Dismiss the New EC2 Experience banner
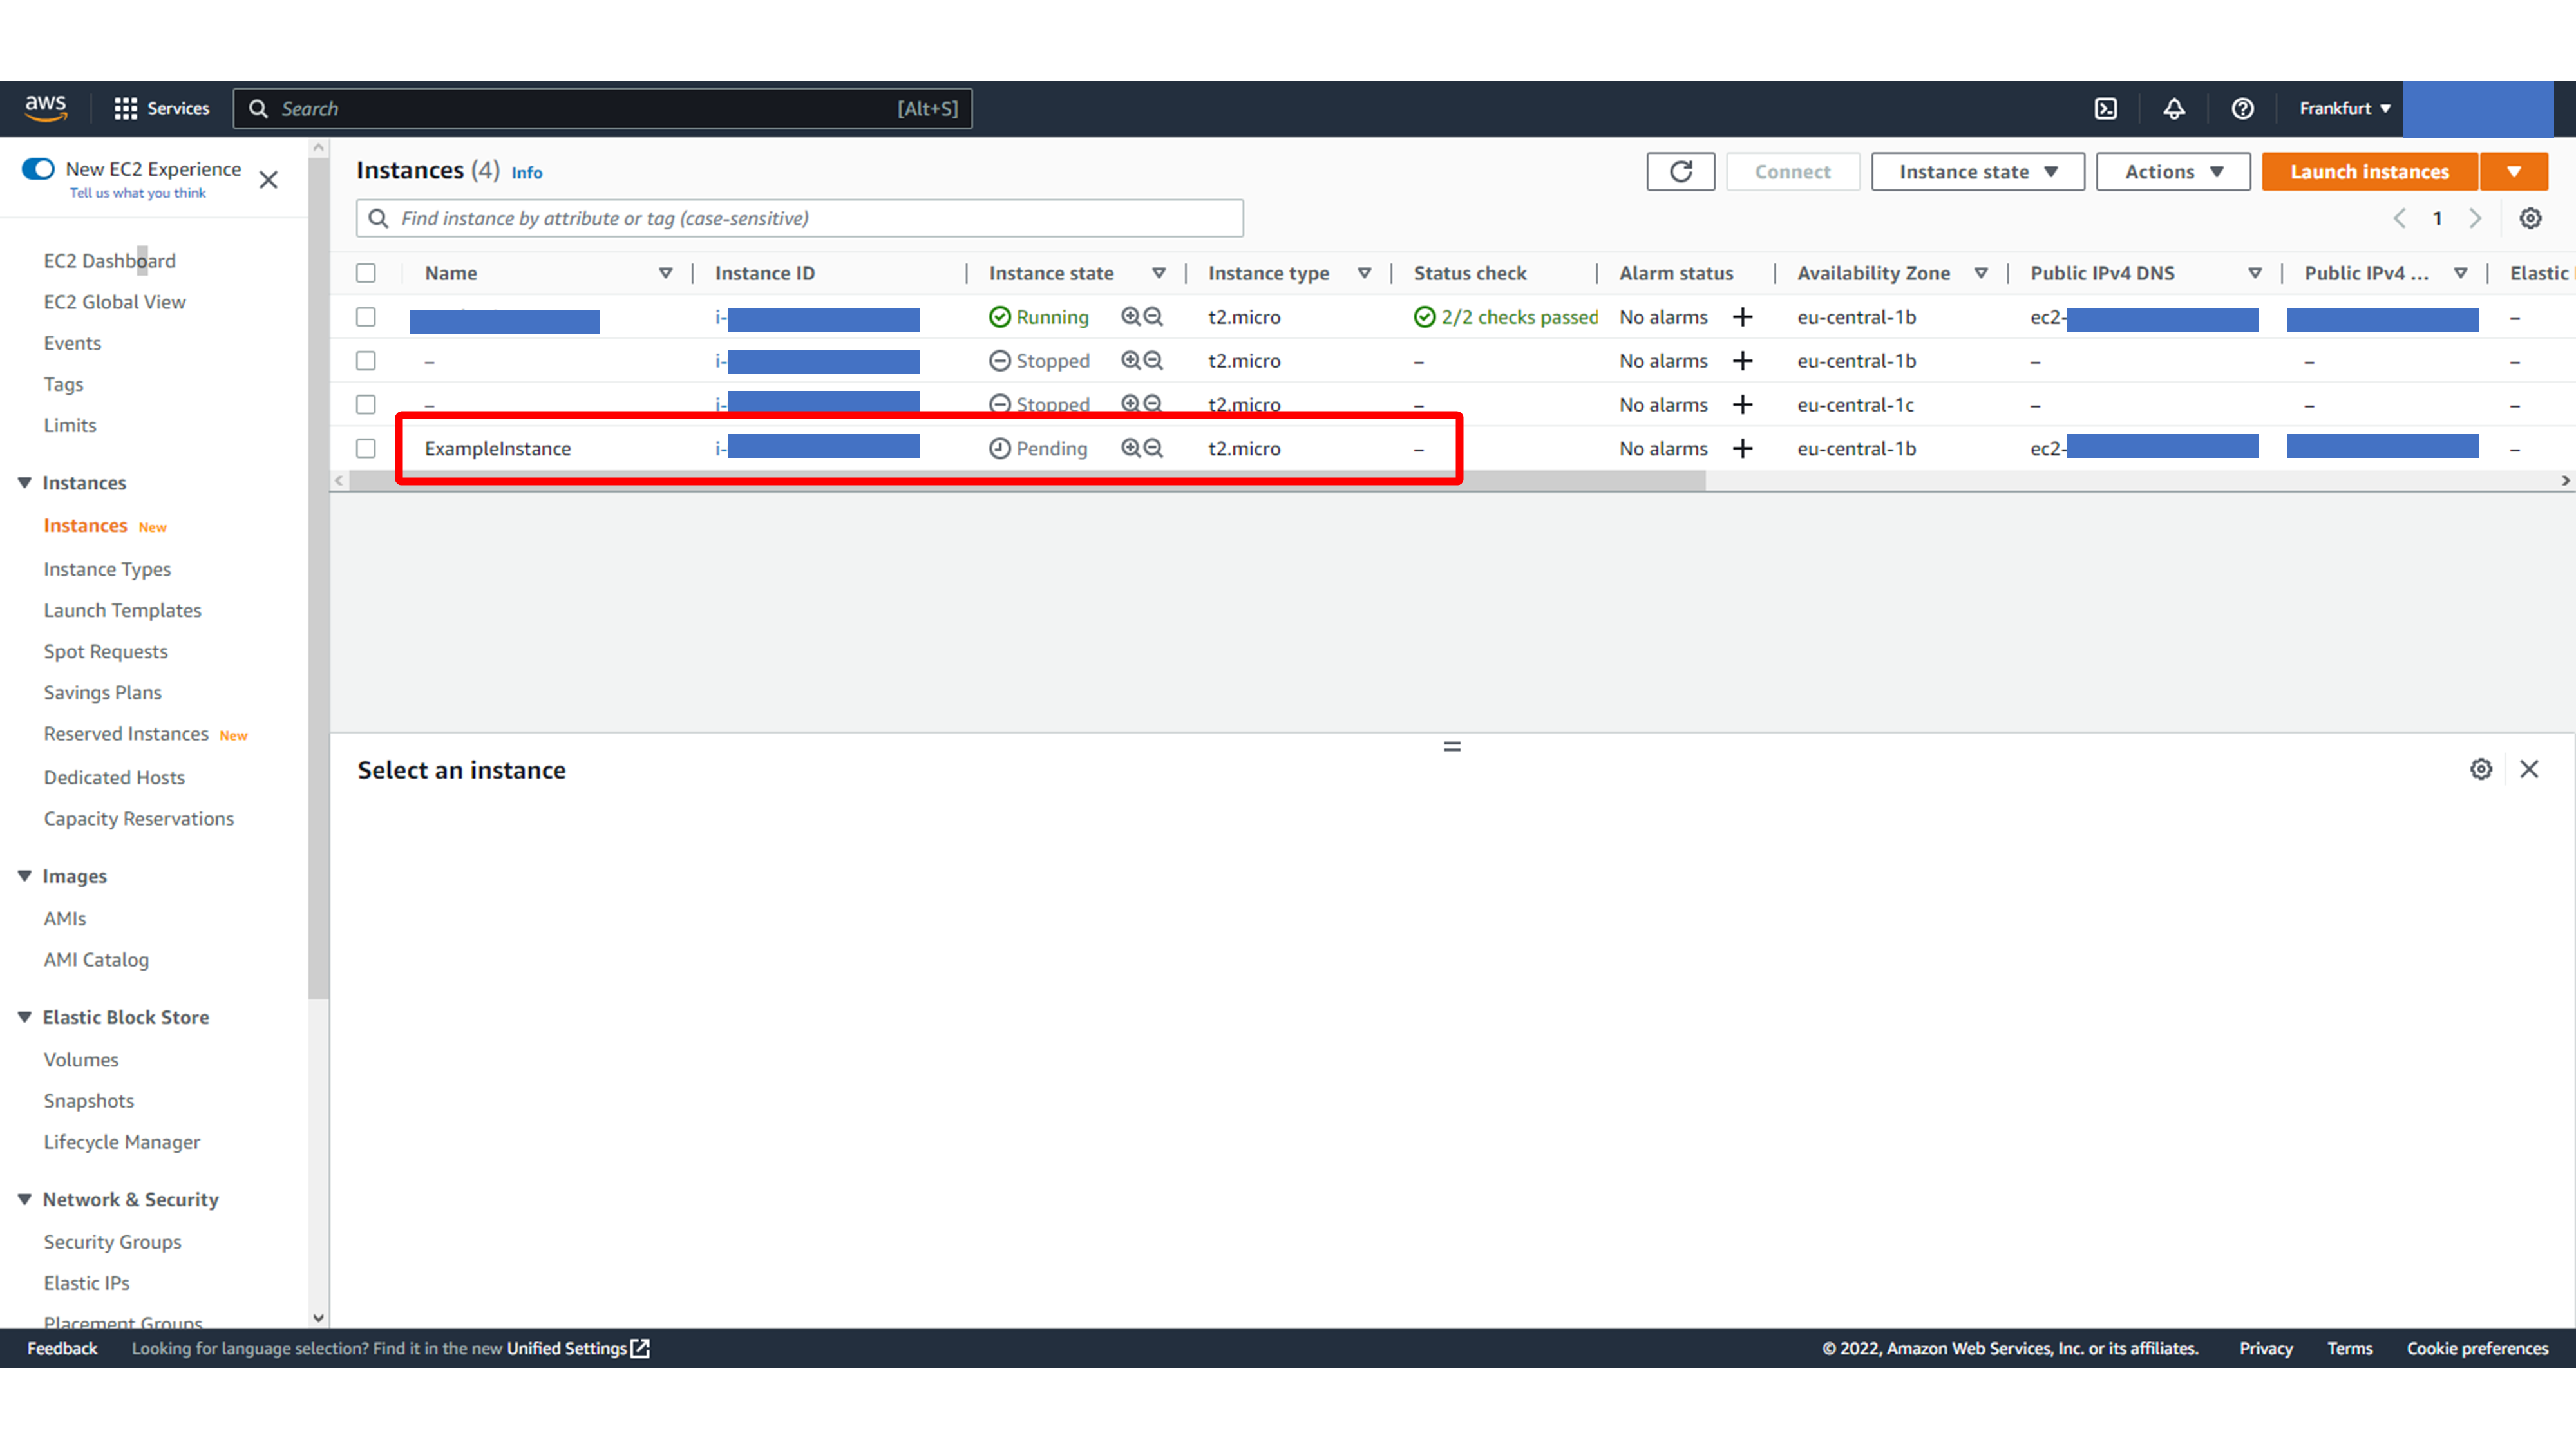 (x=268, y=180)
